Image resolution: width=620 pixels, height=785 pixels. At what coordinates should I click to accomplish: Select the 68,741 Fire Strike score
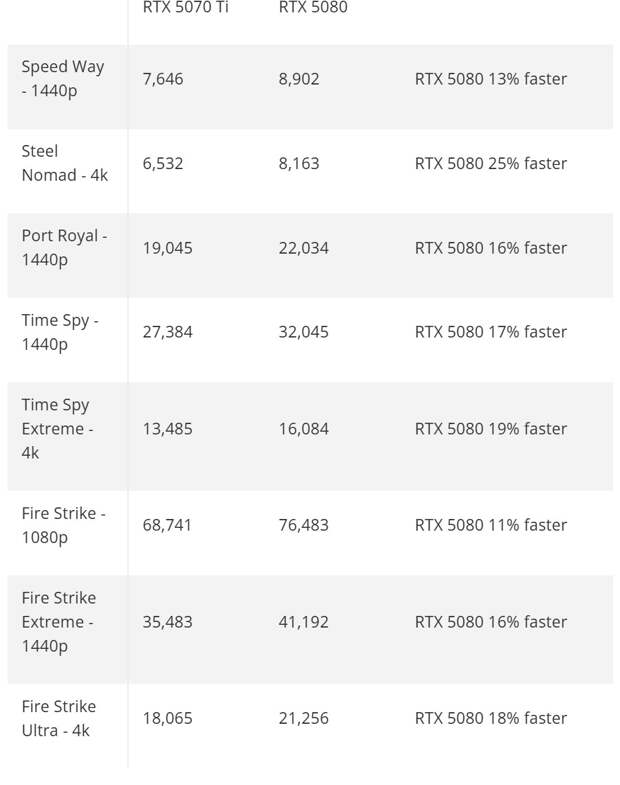167,526
